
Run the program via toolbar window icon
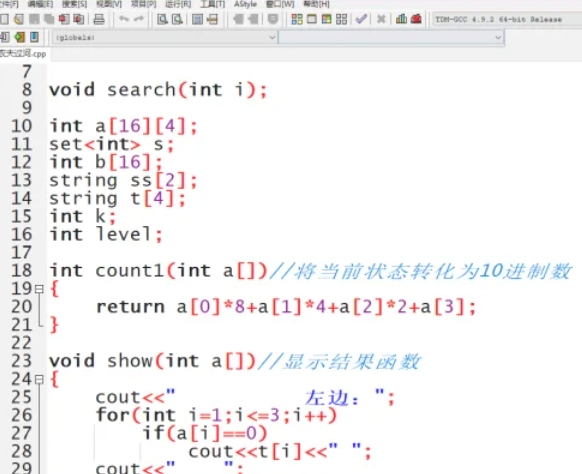(x=312, y=19)
